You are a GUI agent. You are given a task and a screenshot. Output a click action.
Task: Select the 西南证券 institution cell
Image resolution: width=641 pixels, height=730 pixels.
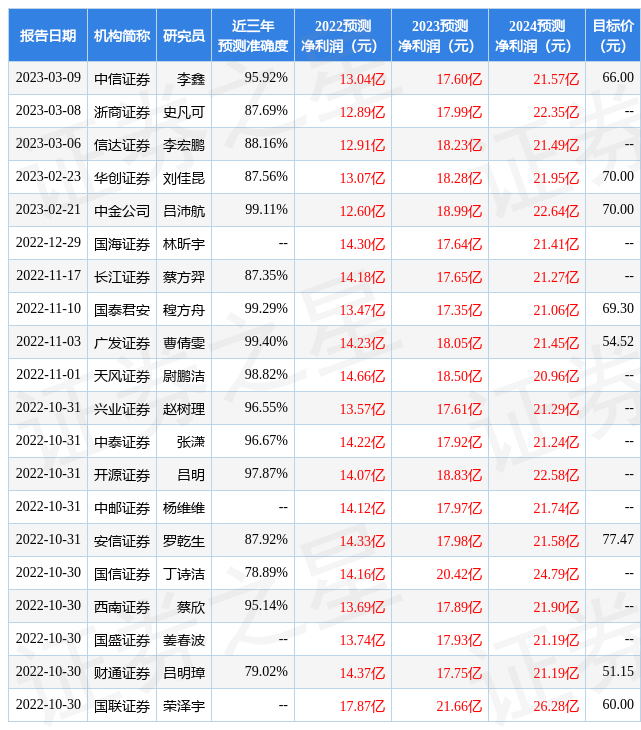pos(122,607)
